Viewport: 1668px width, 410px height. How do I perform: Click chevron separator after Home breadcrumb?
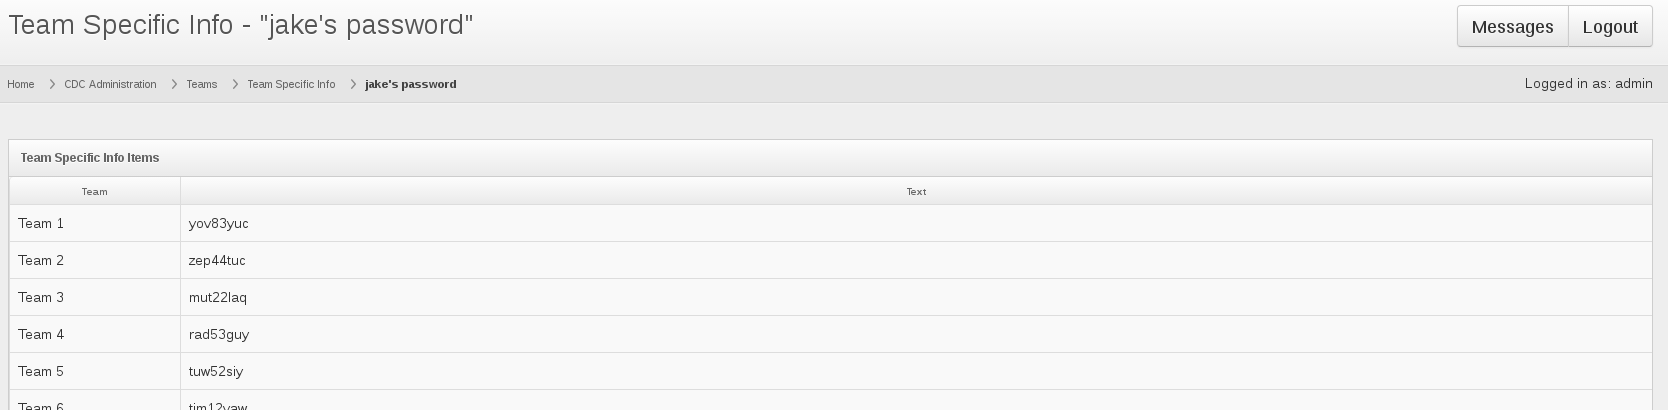click(x=52, y=84)
